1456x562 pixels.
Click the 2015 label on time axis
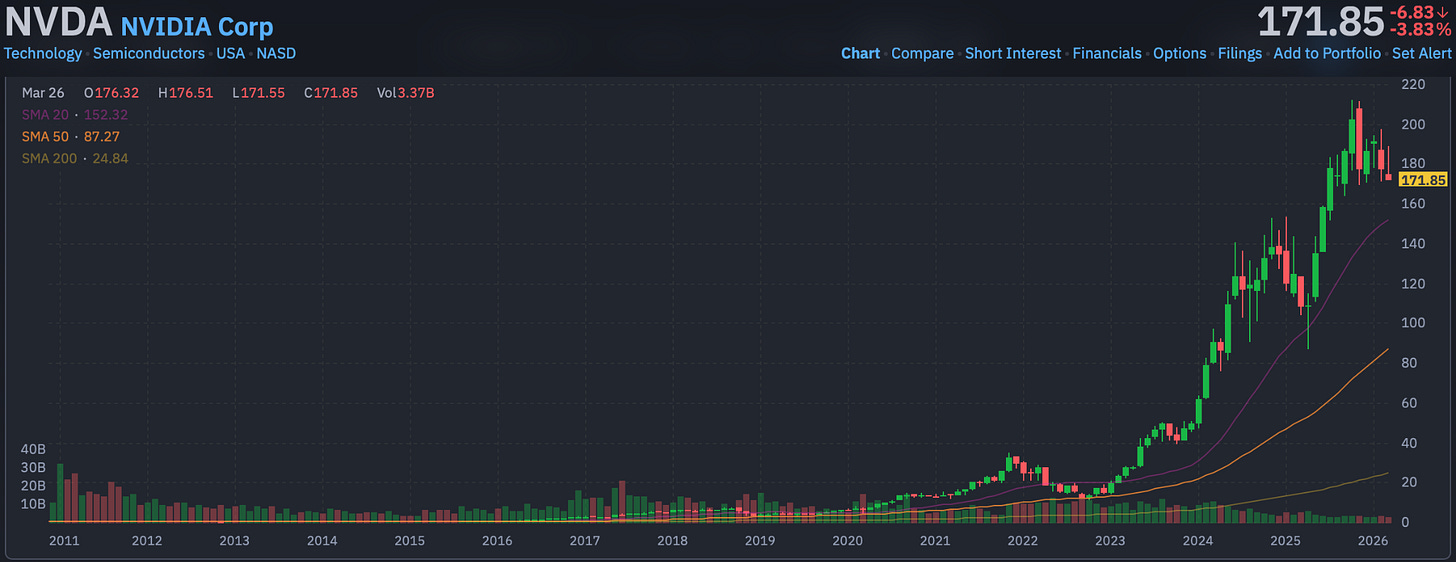click(x=410, y=541)
